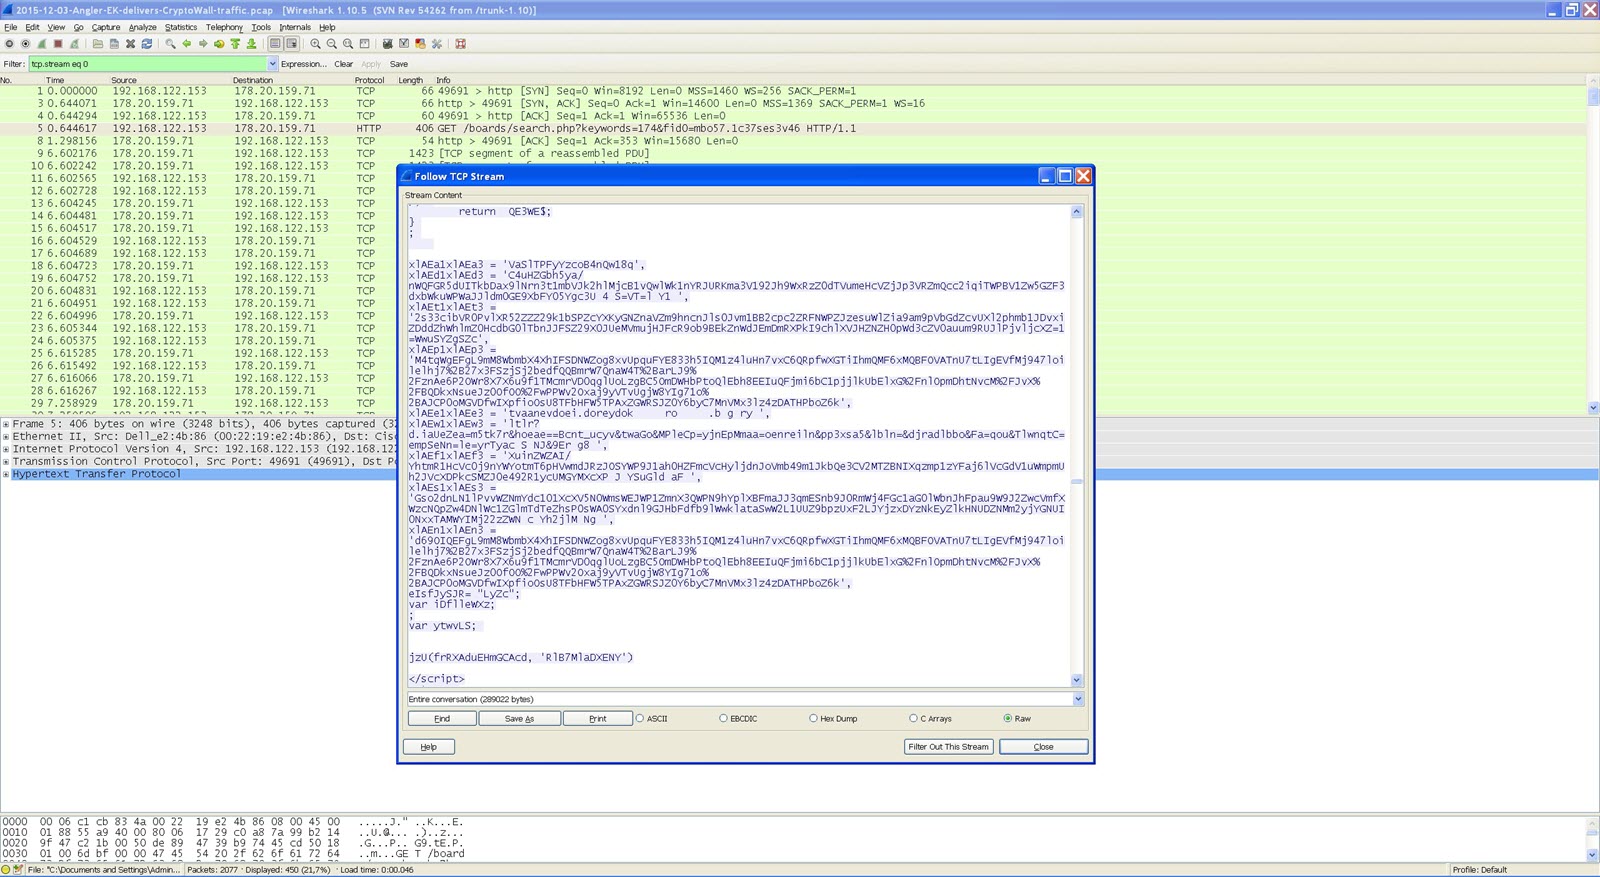
Task: Click the stream content scrollbar down arrow
Action: (1077, 680)
